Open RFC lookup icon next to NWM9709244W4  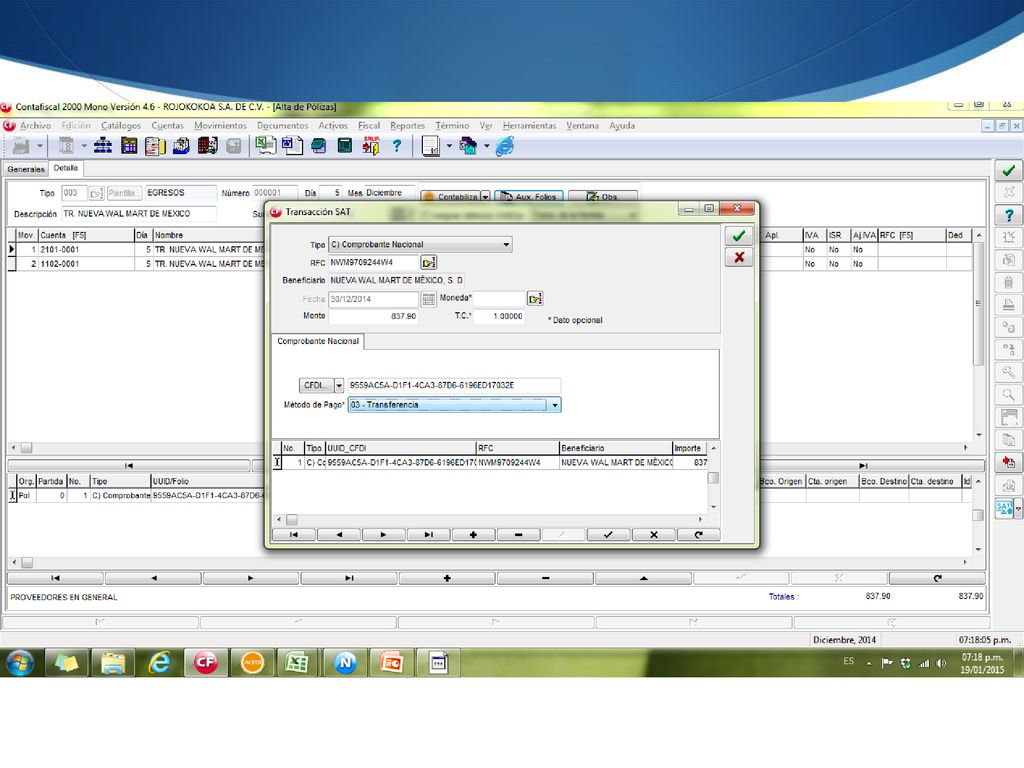(428, 263)
